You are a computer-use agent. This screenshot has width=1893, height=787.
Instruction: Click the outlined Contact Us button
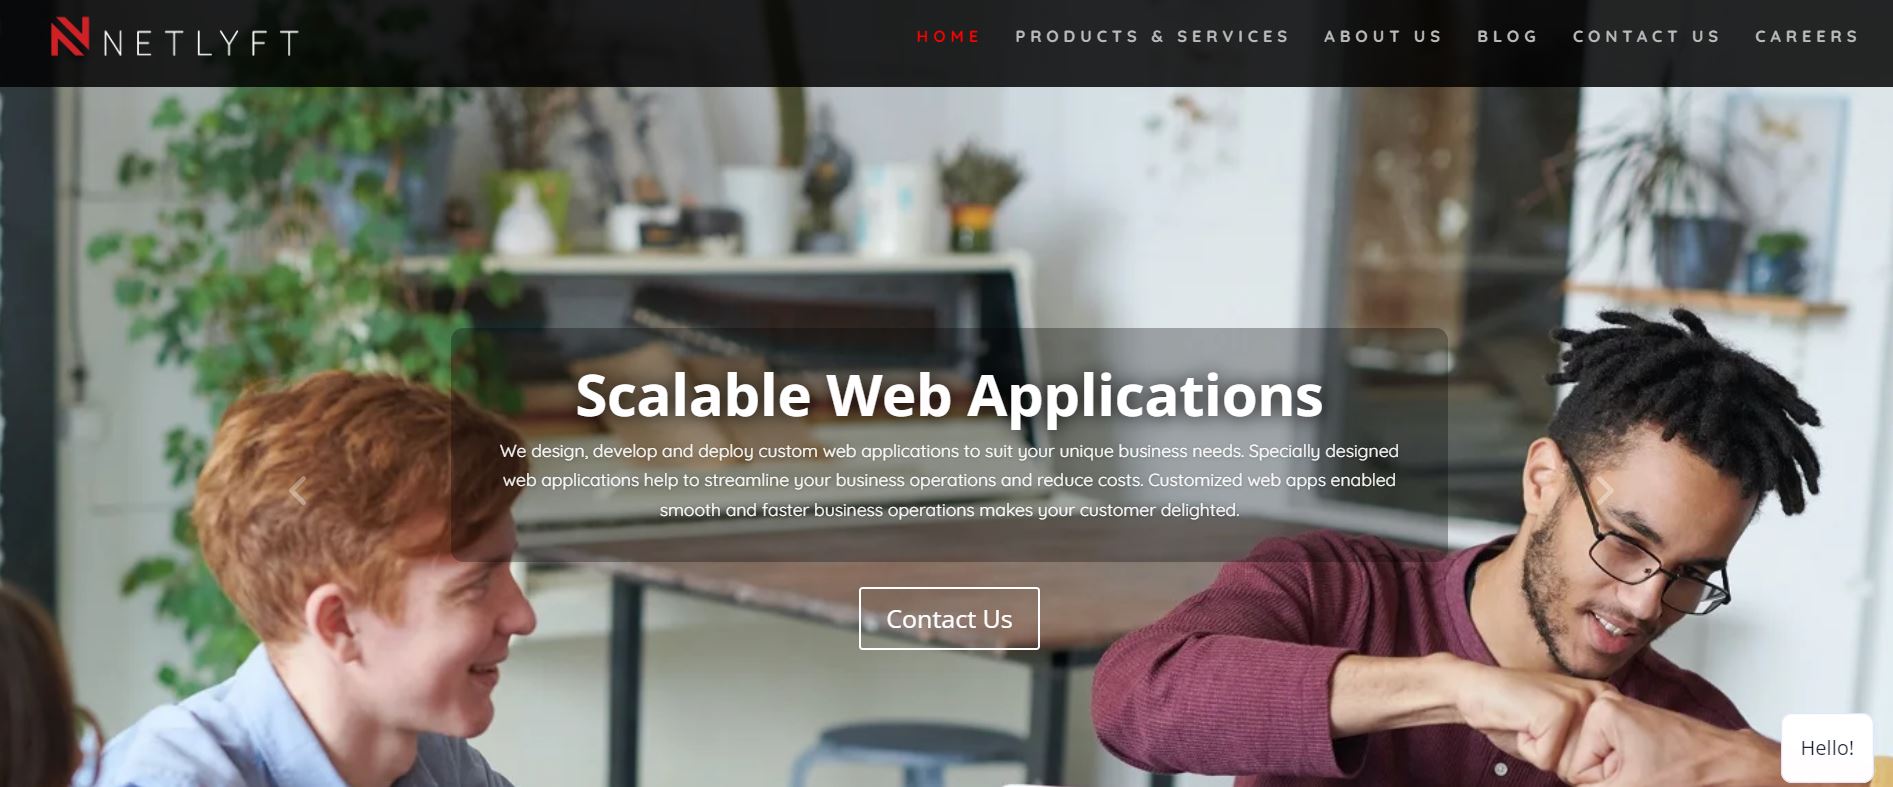949,619
